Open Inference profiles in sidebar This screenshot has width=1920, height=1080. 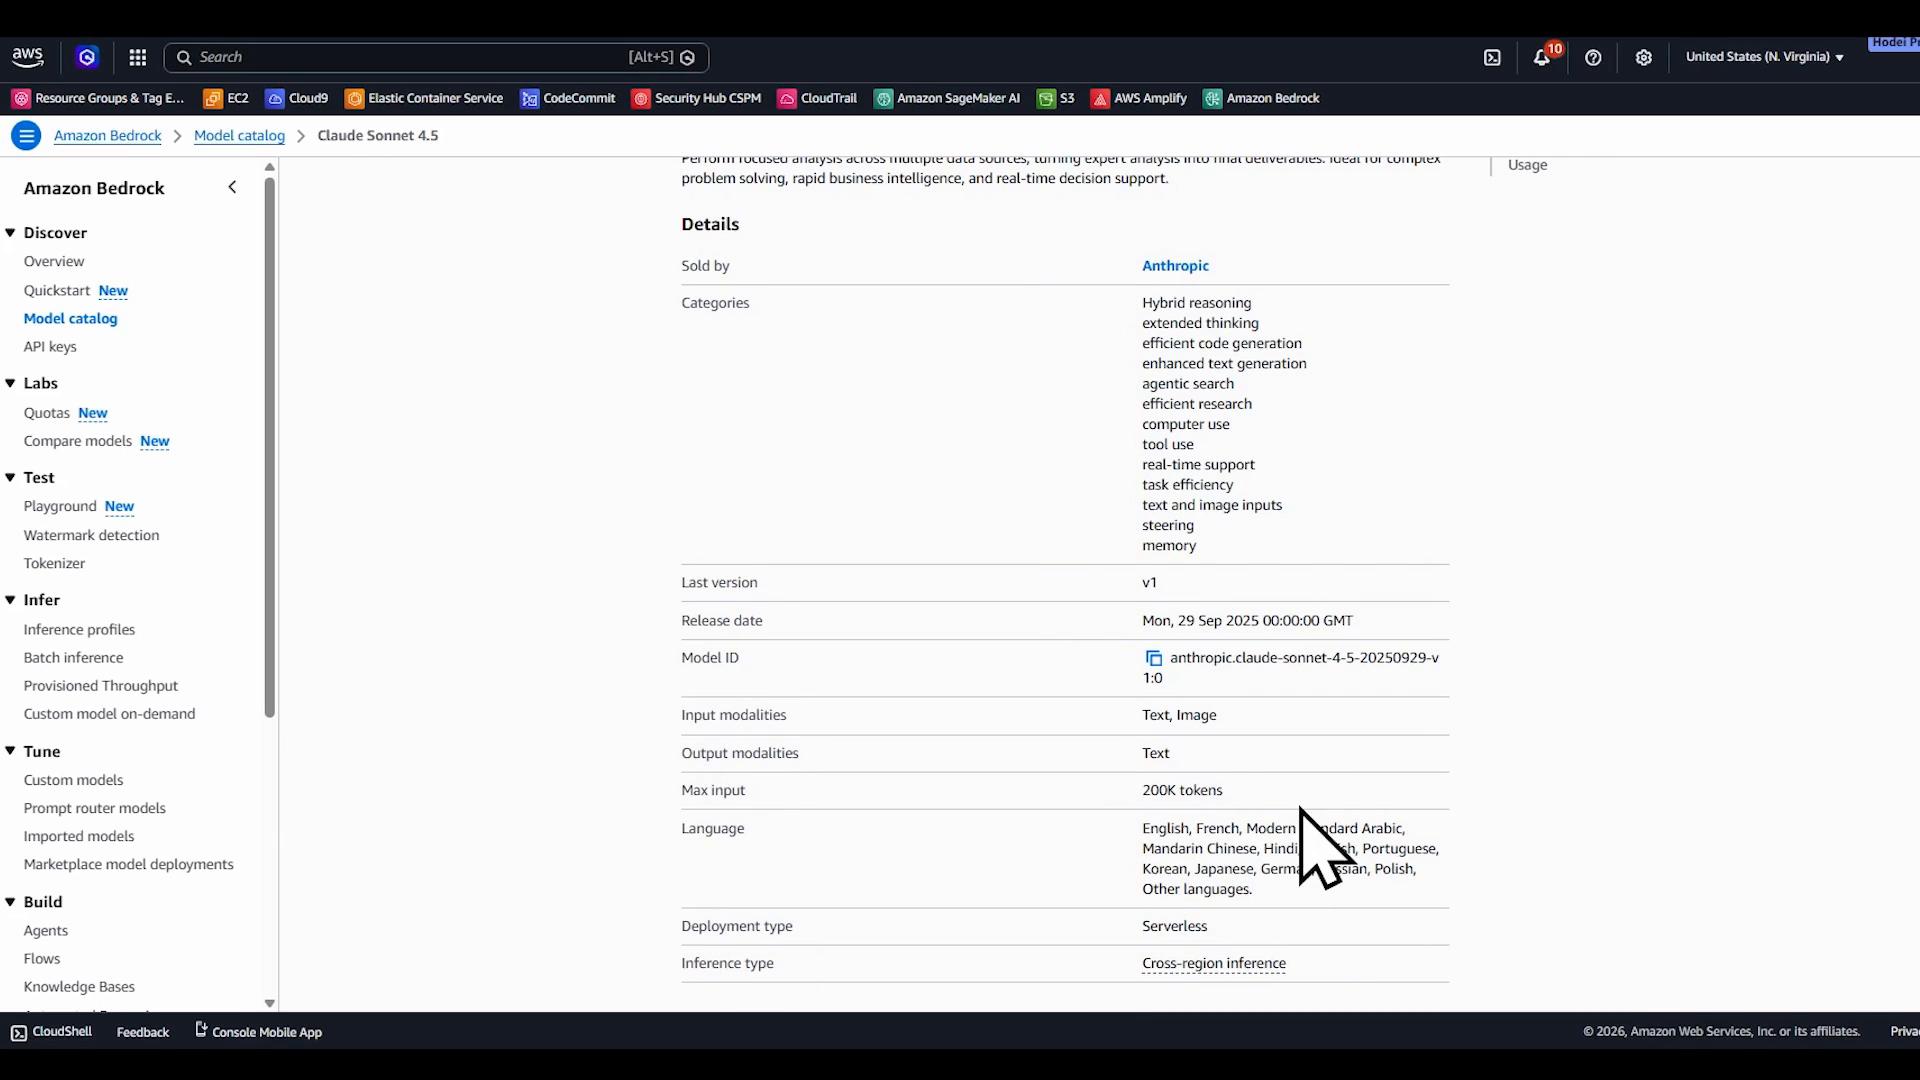click(x=79, y=629)
